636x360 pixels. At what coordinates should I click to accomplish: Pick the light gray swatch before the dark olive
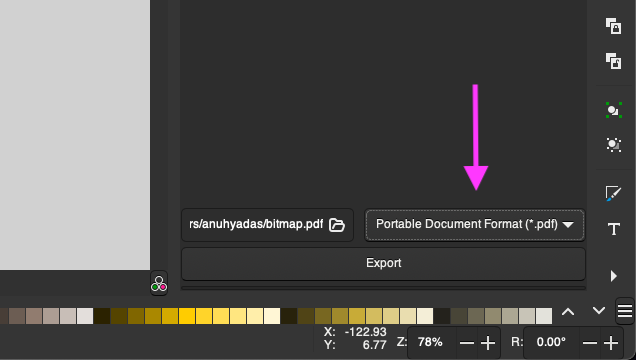click(85, 316)
